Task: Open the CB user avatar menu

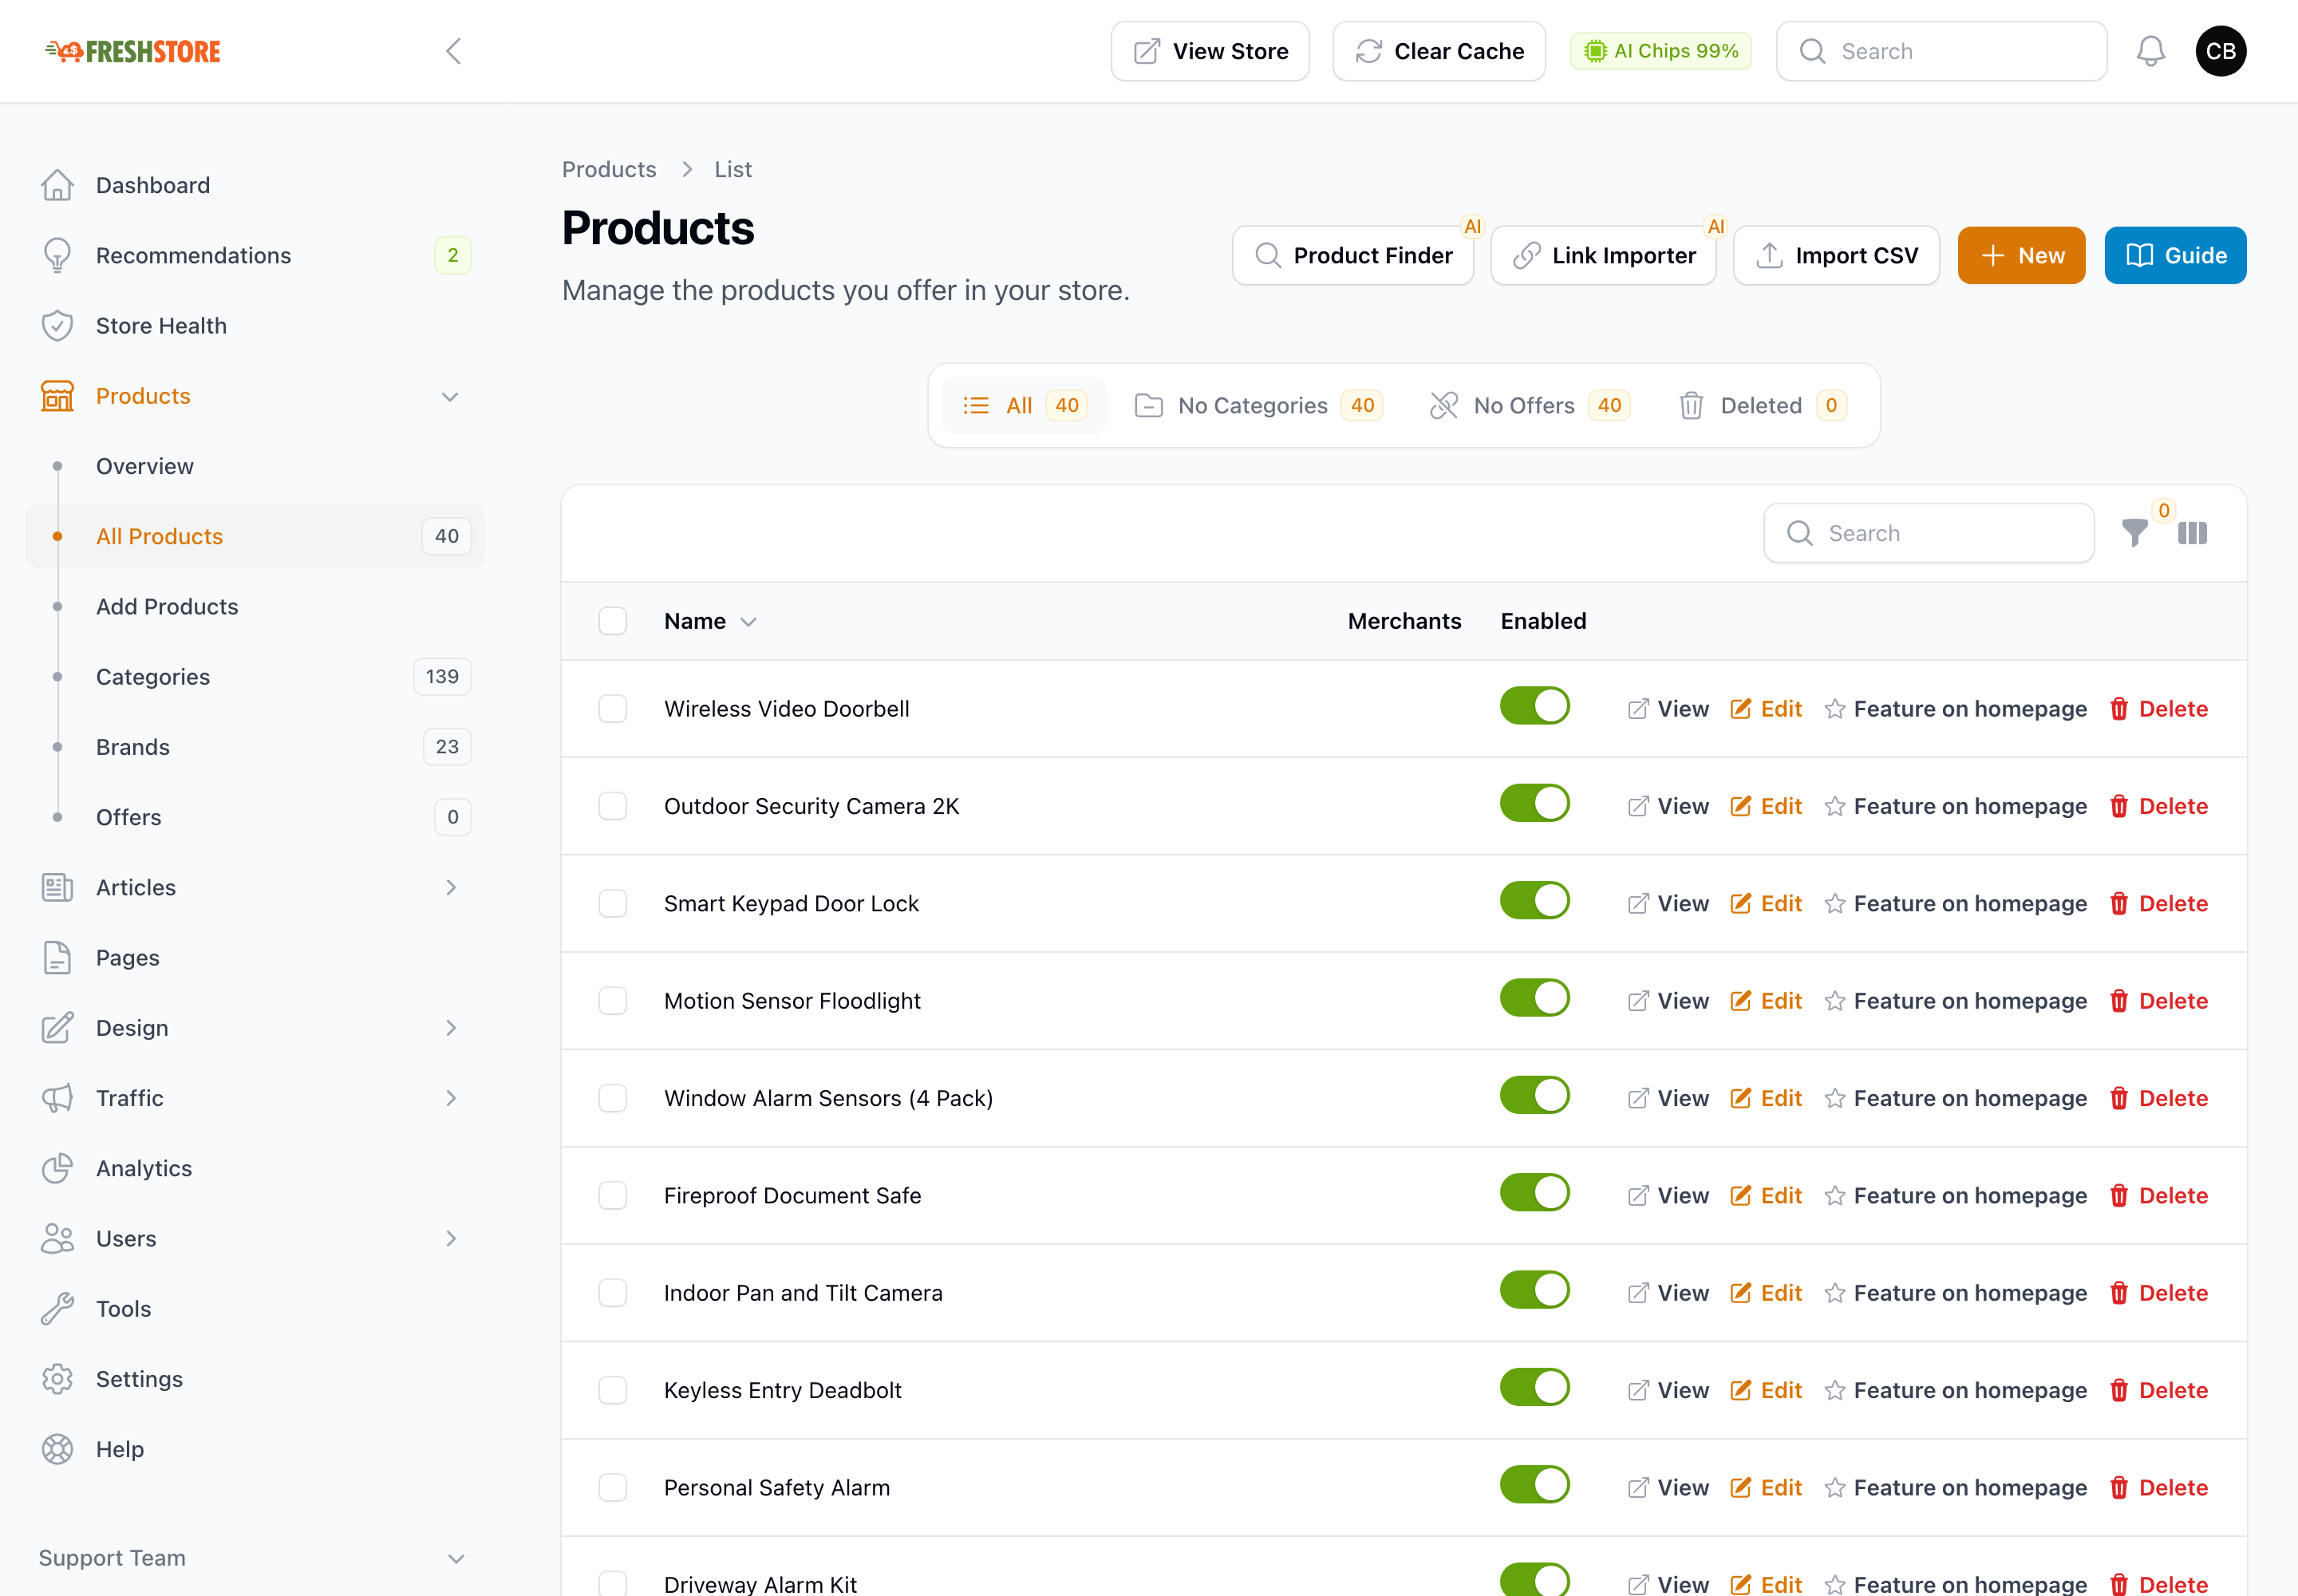Action: pyautogui.click(x=2220, y=51)
